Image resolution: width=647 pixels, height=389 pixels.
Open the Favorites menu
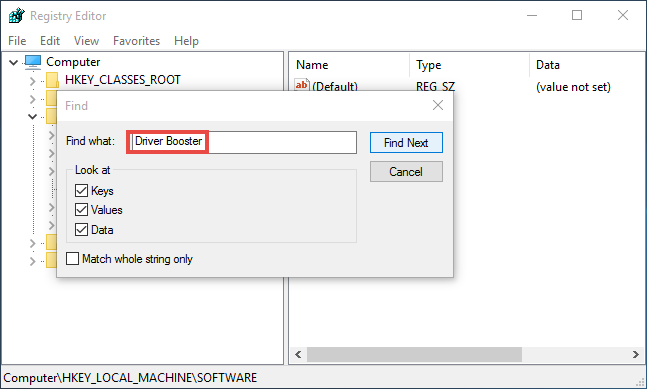click(137, 41)
